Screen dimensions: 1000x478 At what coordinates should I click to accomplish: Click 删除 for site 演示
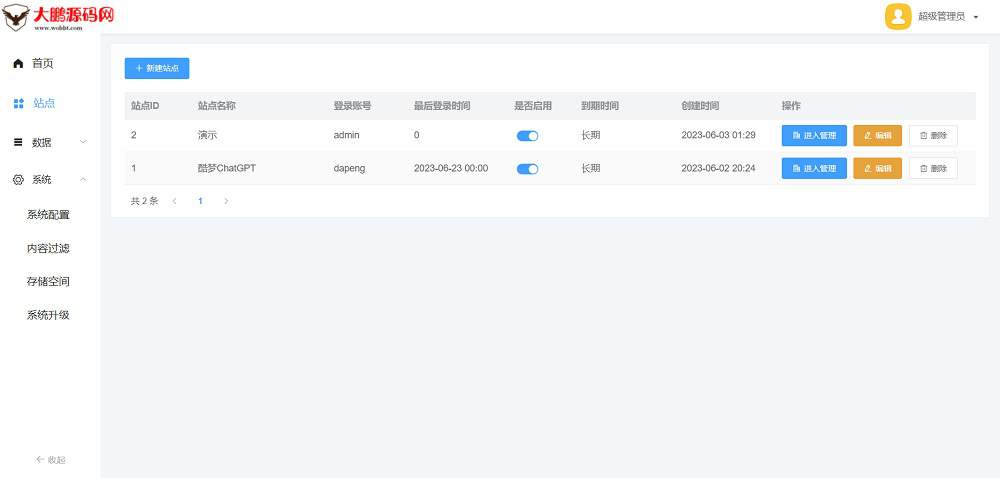click(x=933, y=136)
